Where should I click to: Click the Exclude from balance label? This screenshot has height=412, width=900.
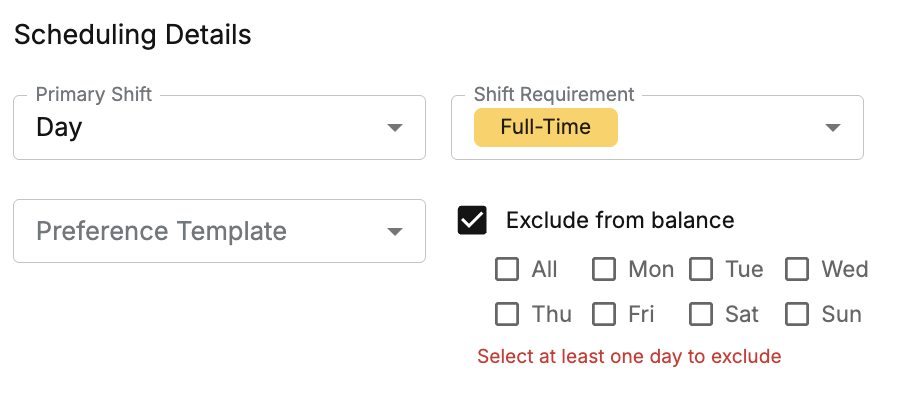tap(620, 220)
